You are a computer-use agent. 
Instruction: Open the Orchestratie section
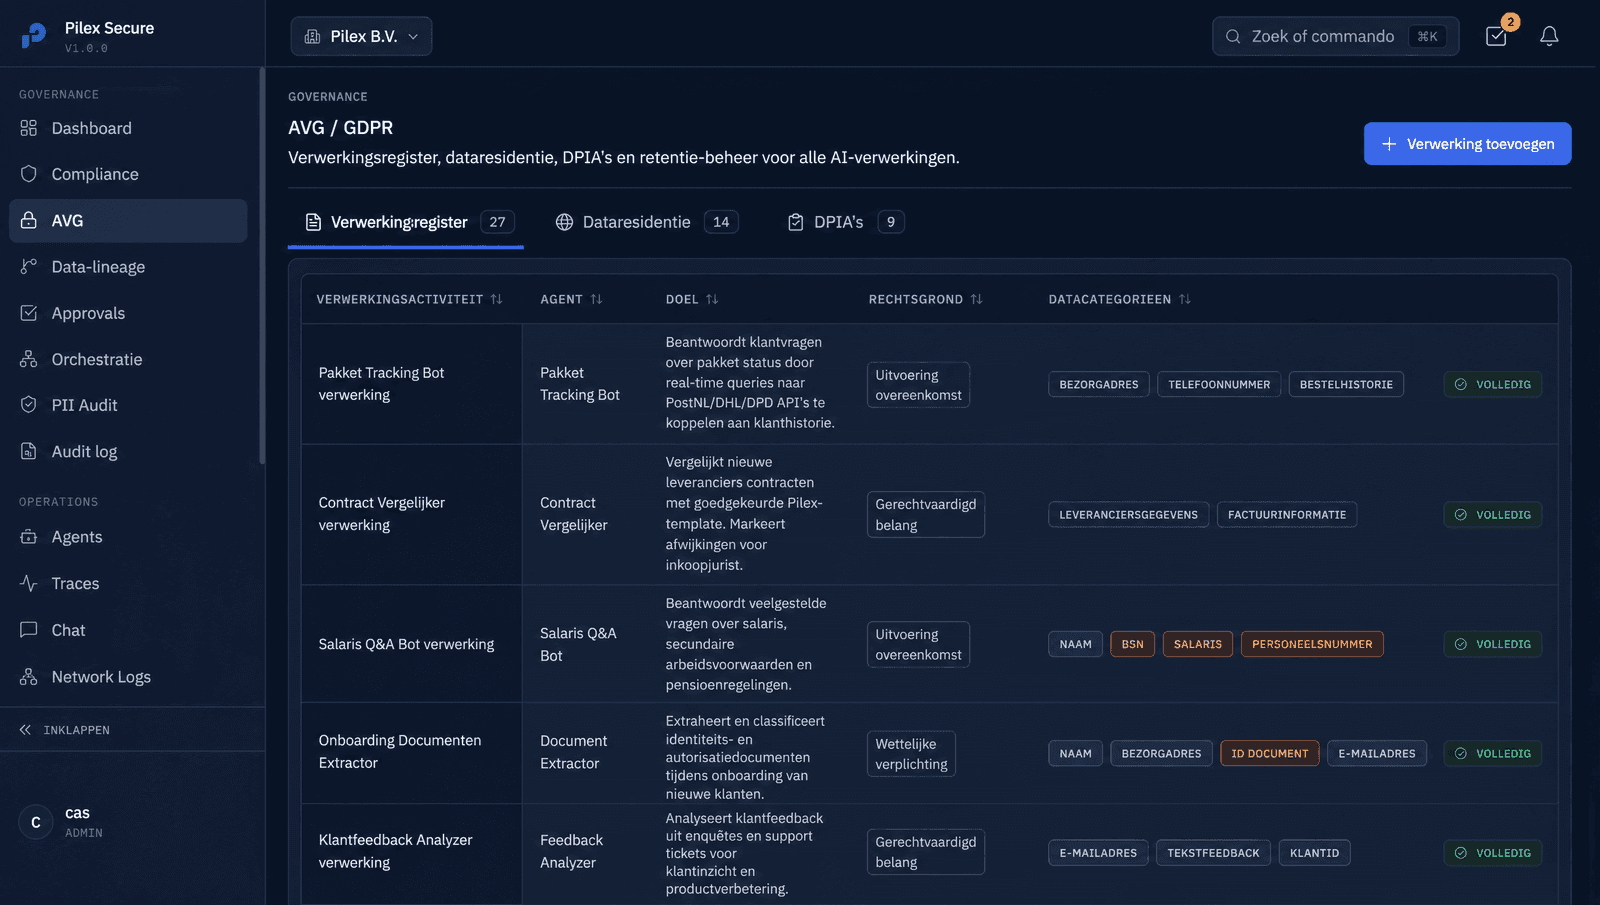click(128, 359)
